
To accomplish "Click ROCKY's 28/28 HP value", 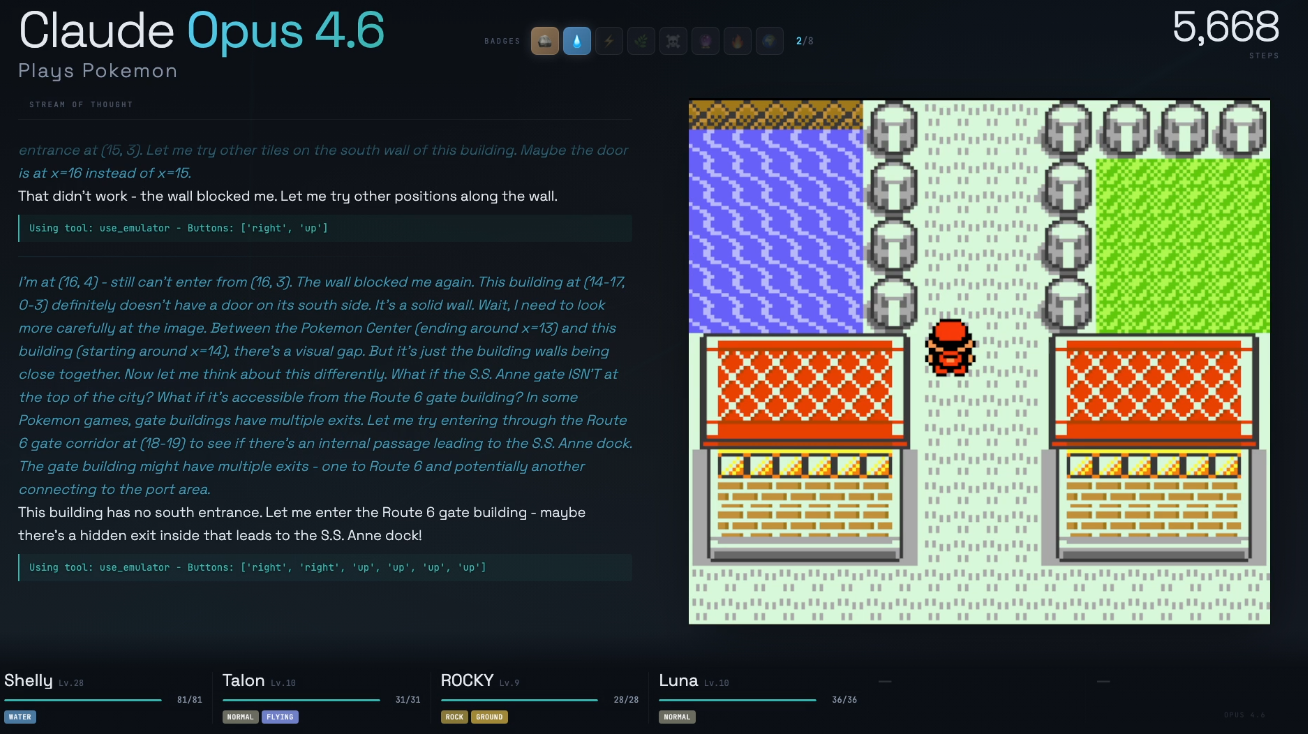I will click(x=625, y=700).
